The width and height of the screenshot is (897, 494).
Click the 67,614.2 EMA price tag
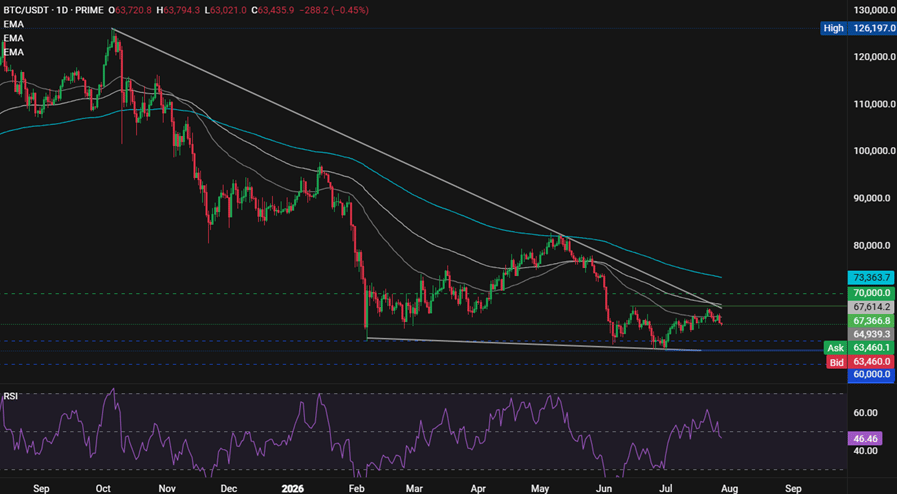click(870, 306)
